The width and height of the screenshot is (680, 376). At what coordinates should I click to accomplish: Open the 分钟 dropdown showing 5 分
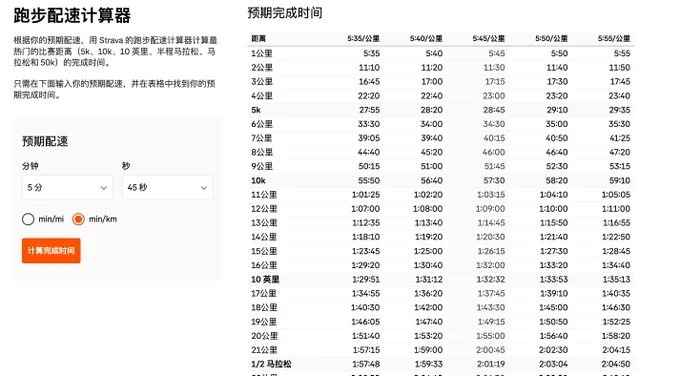tap(68, 188)
